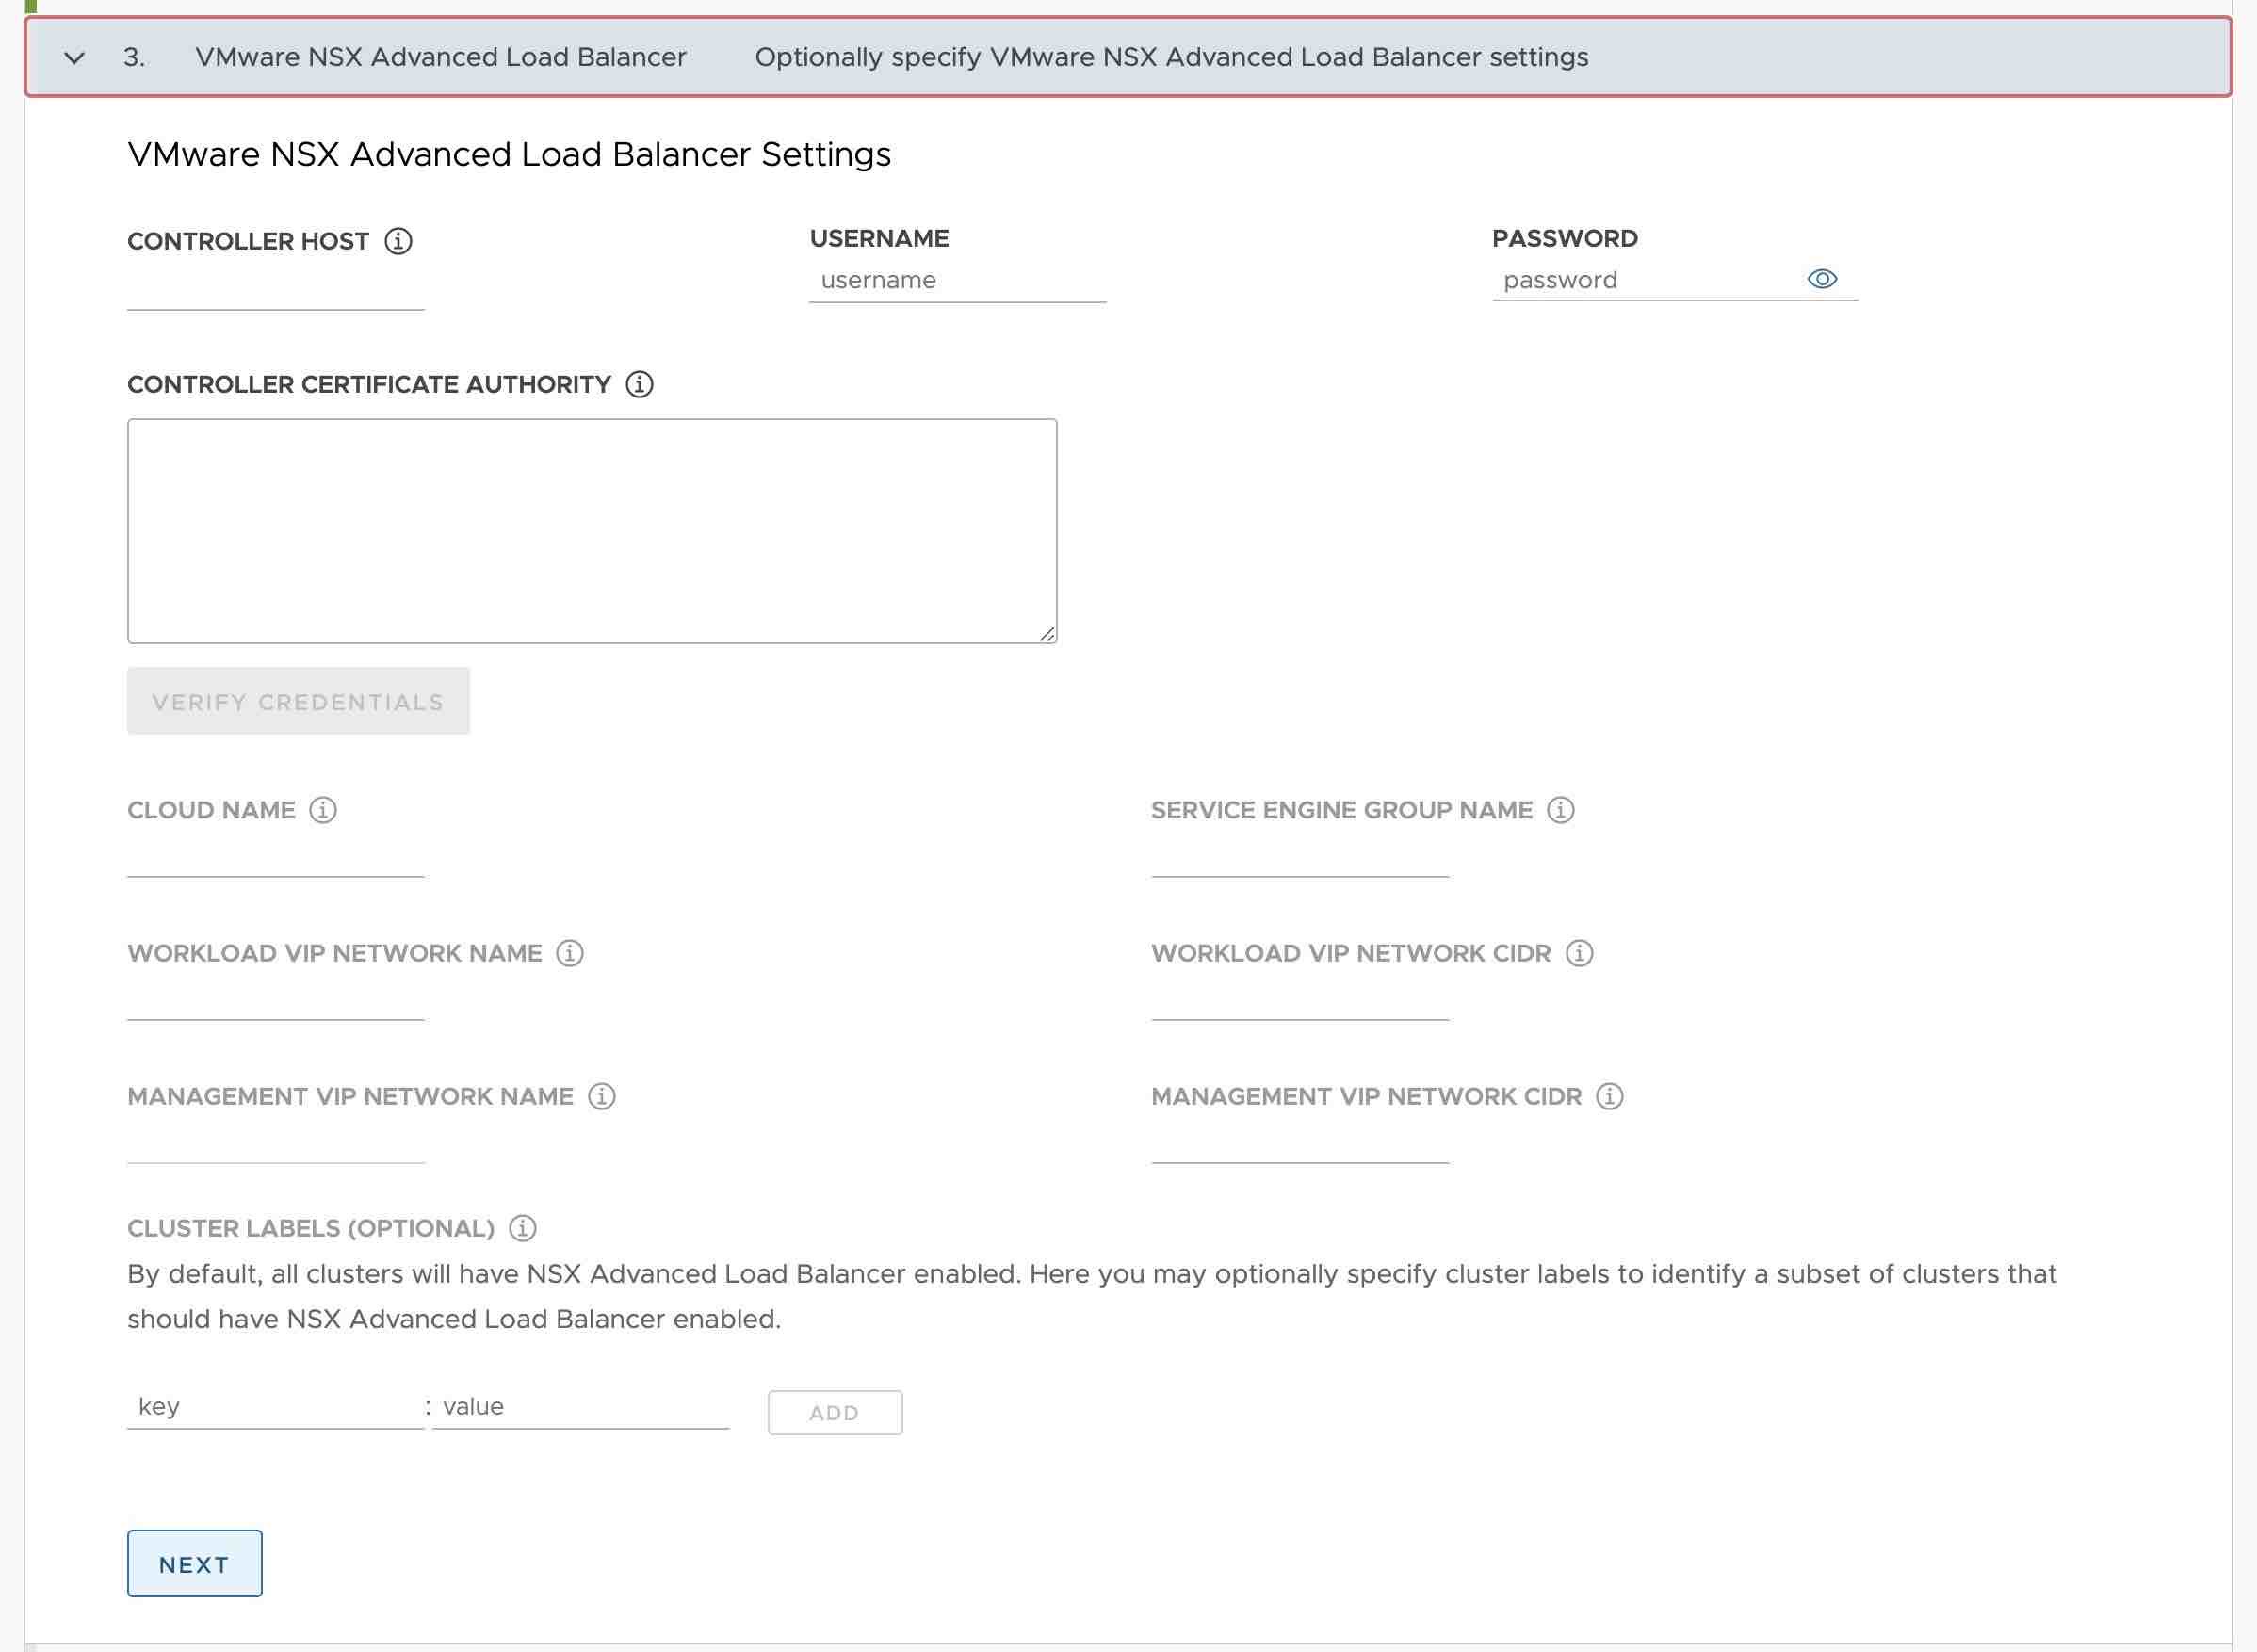Toggle password visibility eye icon
The width and height of the screenshot is (2257, 1652).
pos(1822,279)
